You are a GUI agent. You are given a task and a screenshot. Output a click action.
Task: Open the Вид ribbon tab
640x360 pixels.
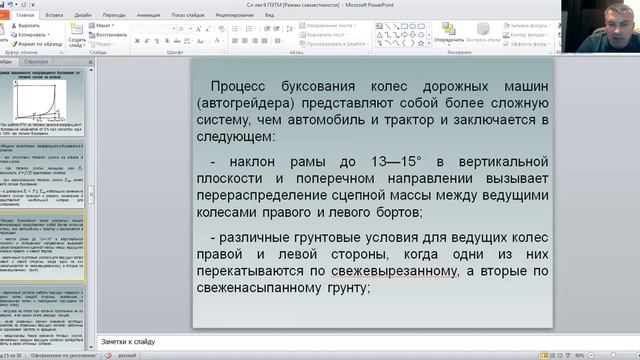pos(269,15)
